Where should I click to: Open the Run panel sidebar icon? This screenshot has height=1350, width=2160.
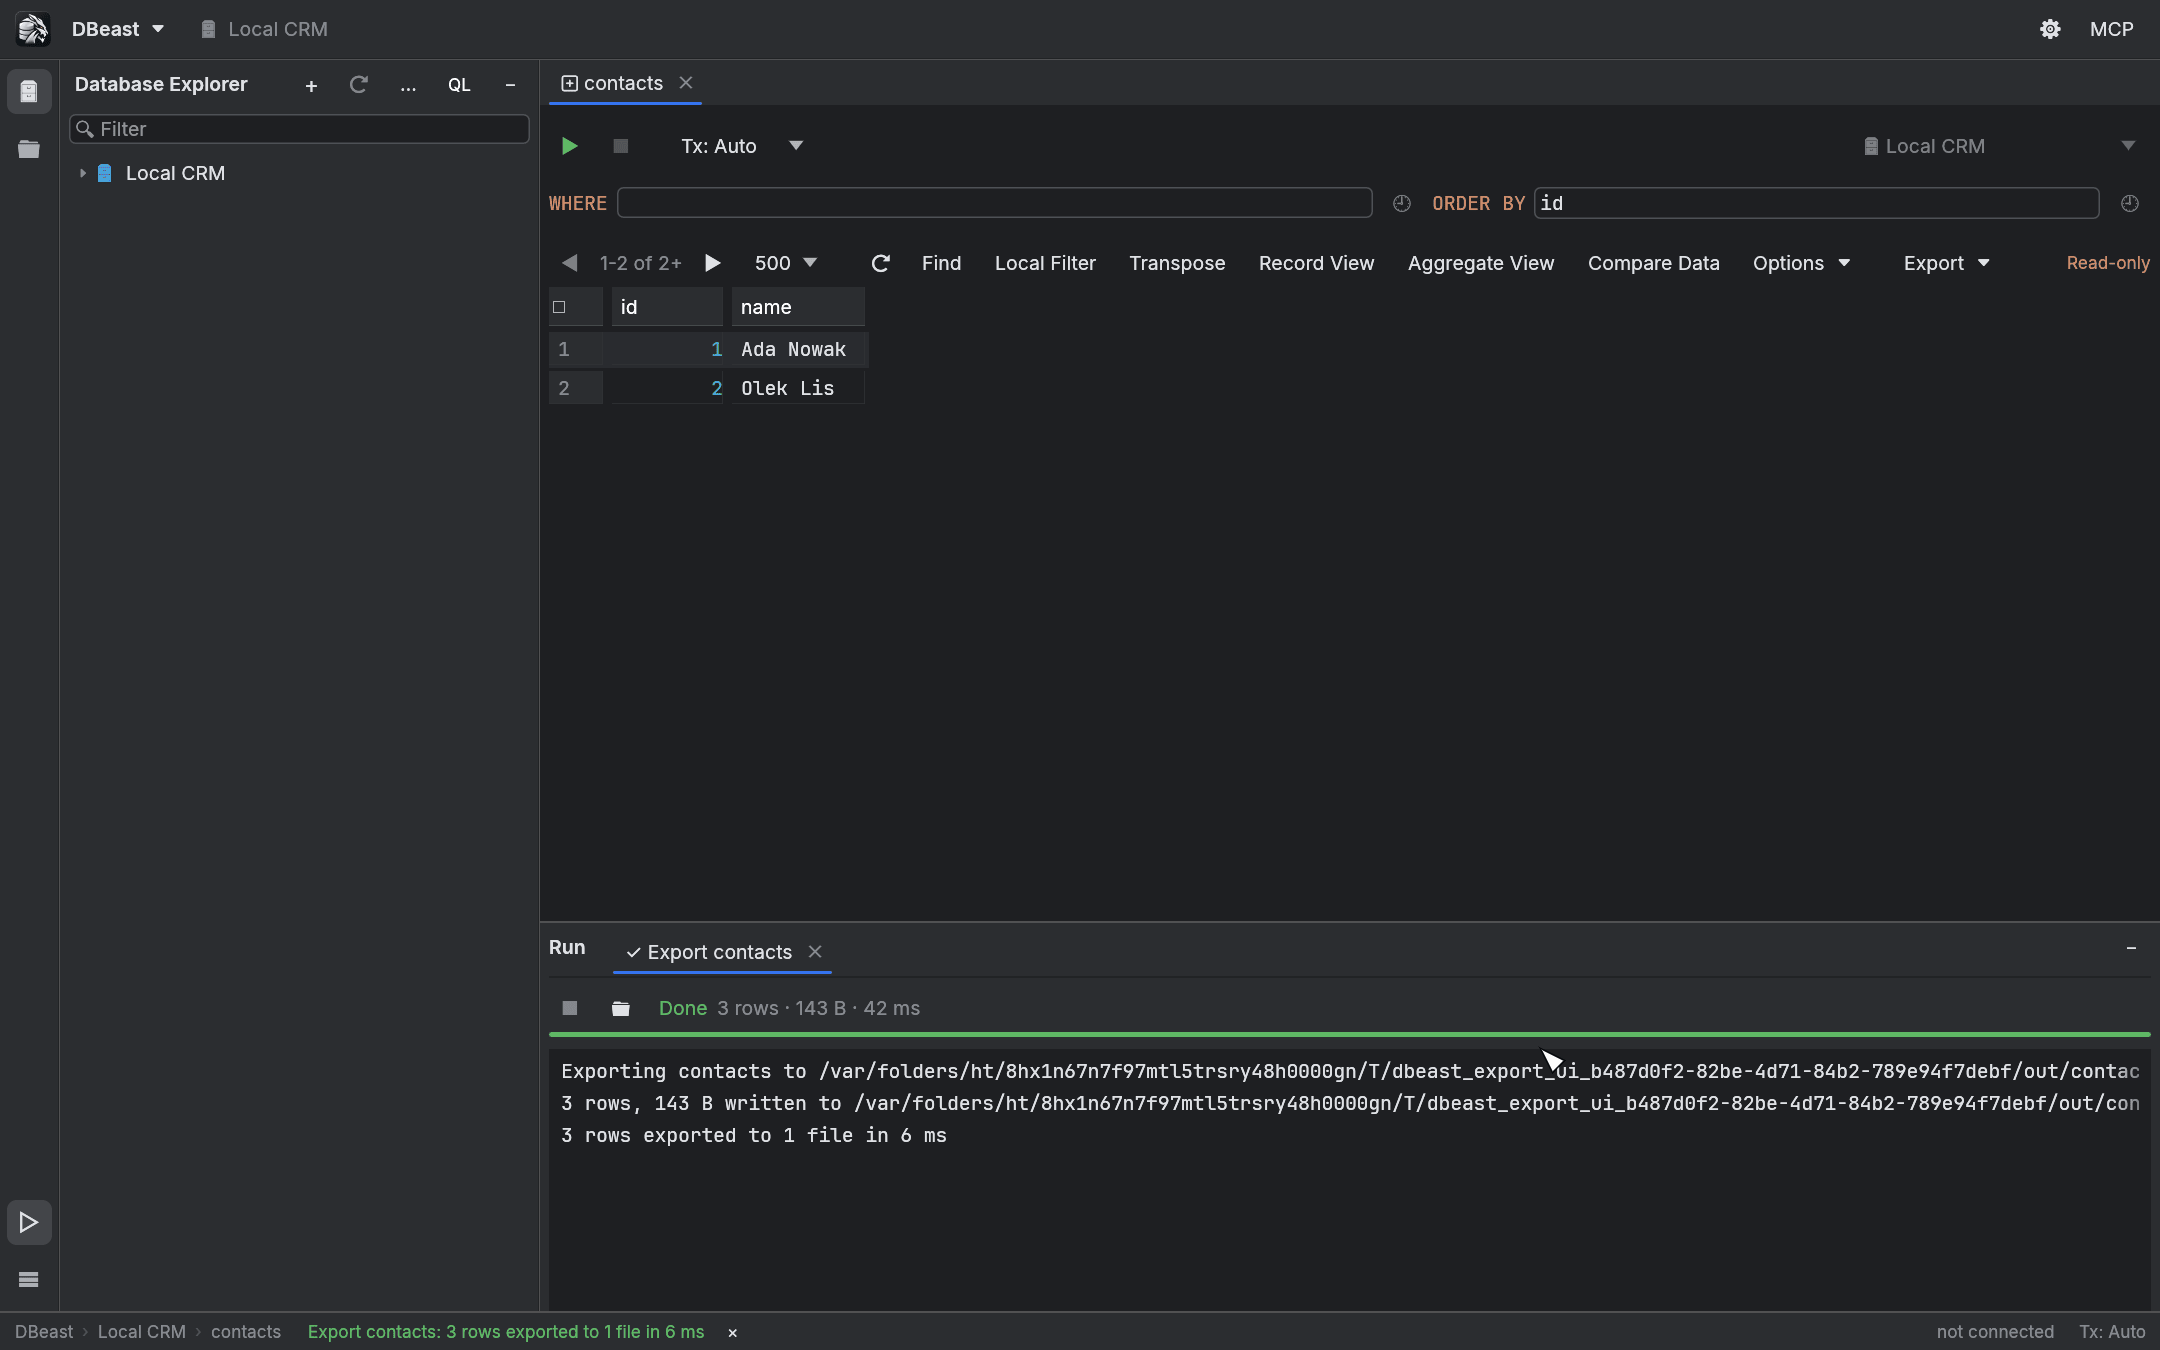click(29, 1222)
